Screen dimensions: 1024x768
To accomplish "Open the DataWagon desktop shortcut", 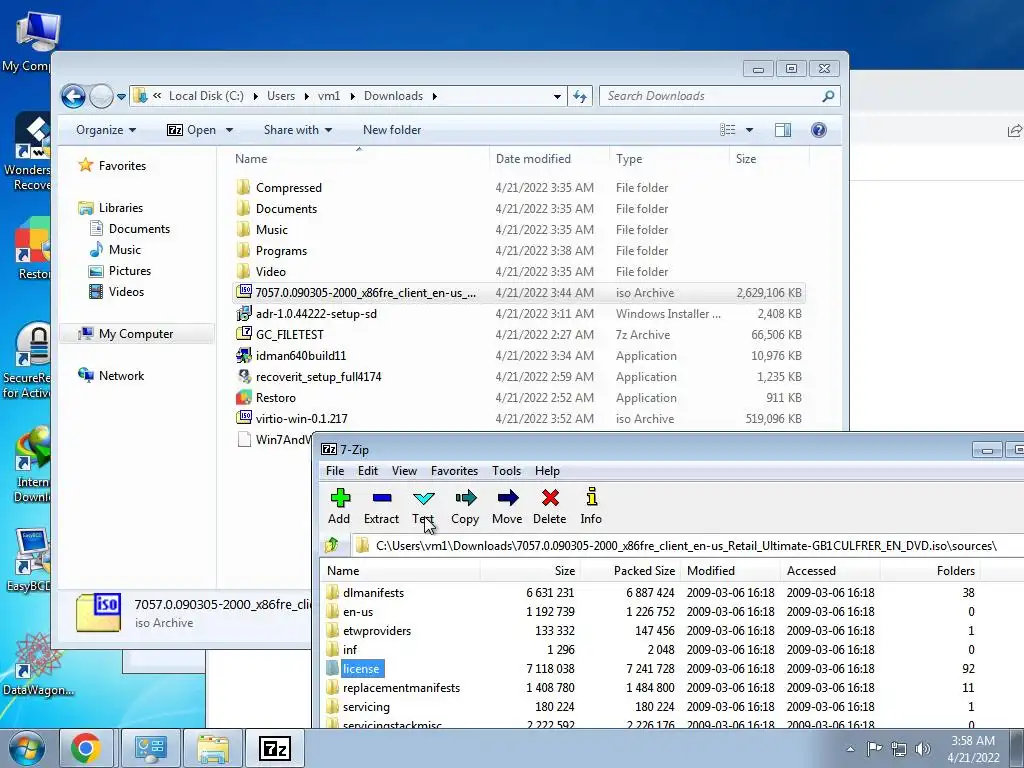I will tap(38, 665).
